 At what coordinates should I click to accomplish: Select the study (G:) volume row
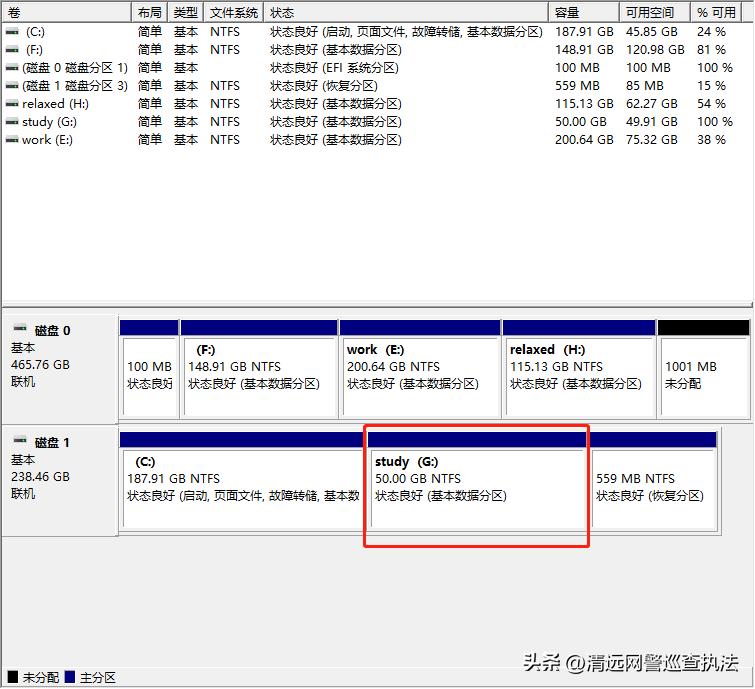(371, 122)
